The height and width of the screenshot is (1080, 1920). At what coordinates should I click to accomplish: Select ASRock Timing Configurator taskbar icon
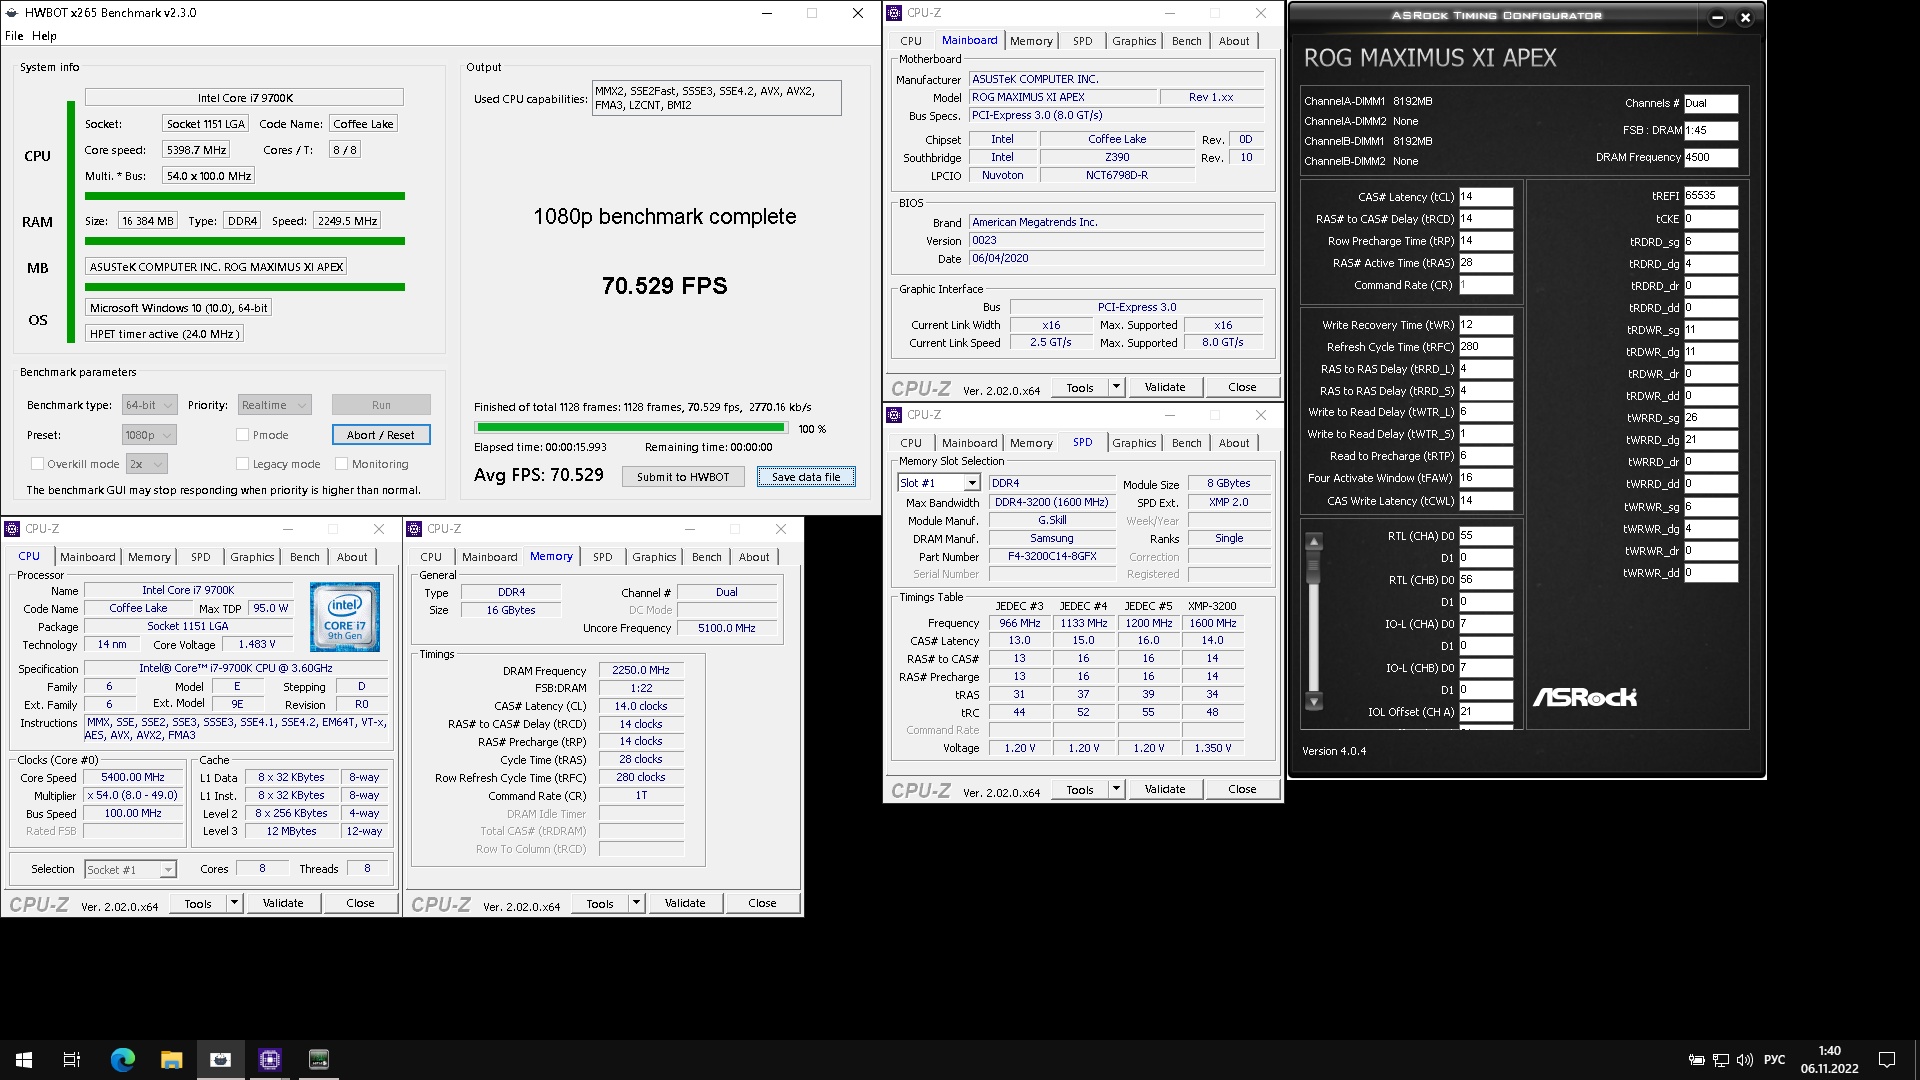click(x=319, y=1060)
